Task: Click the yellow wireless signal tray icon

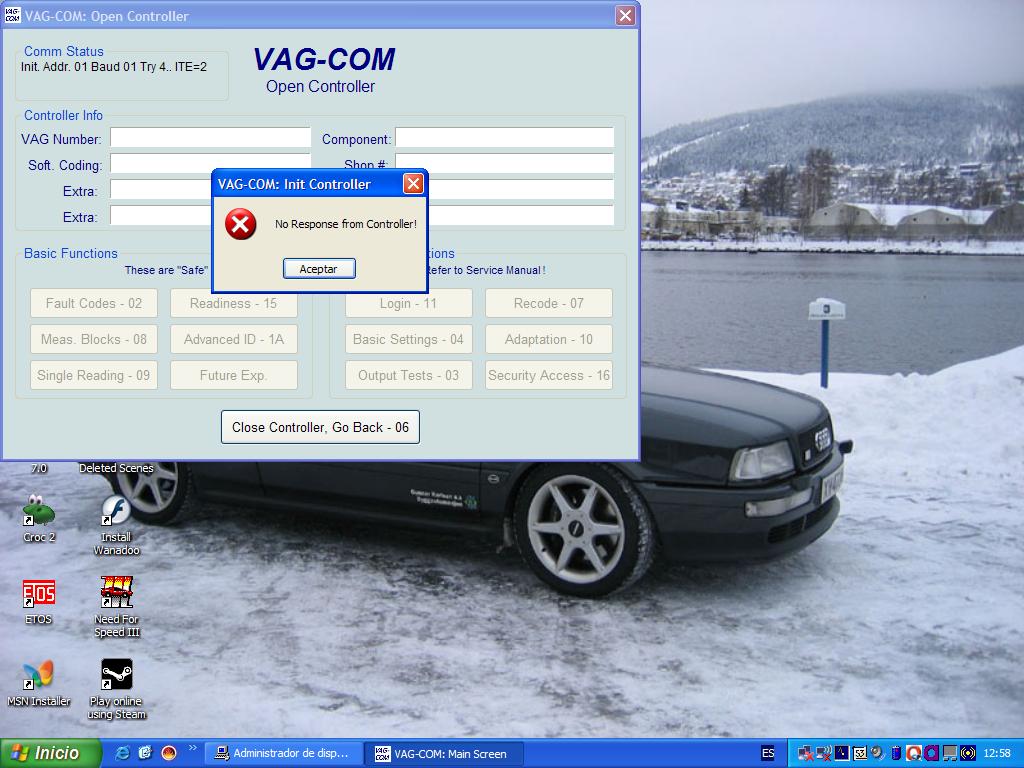Action: 968,753
